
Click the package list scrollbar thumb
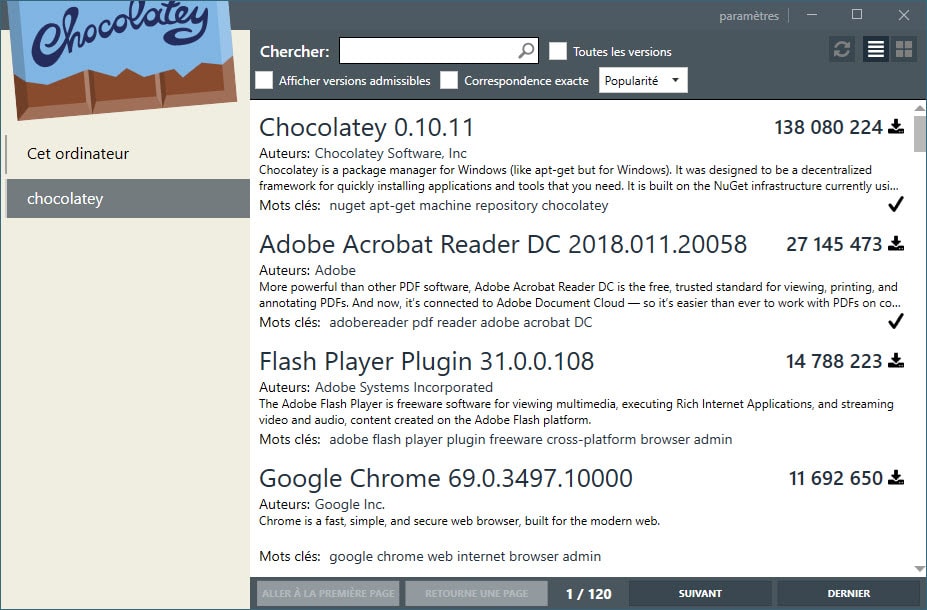(919, 134)
